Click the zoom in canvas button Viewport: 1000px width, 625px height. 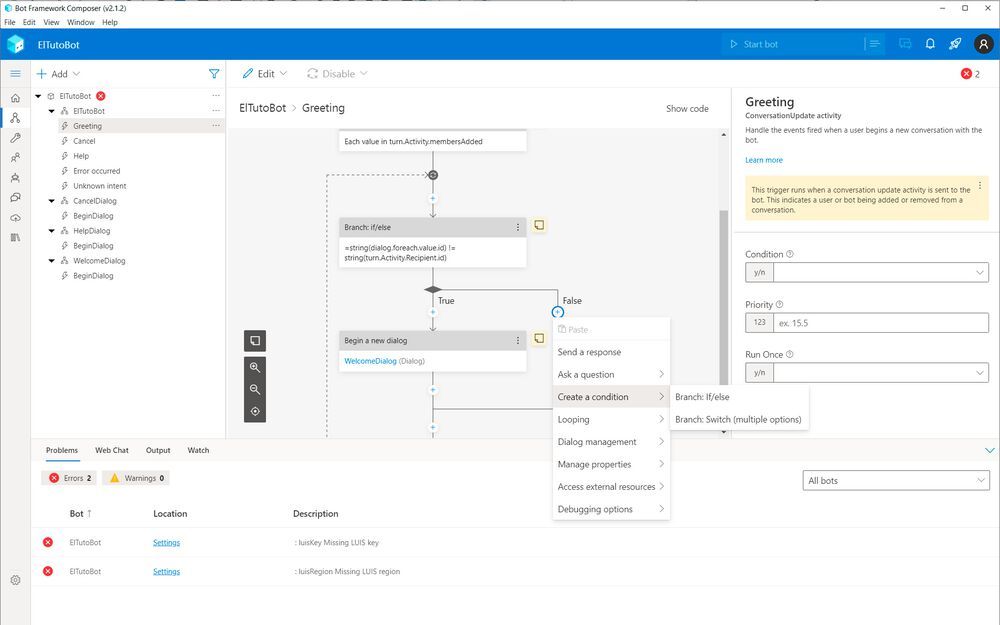(255, 367)
